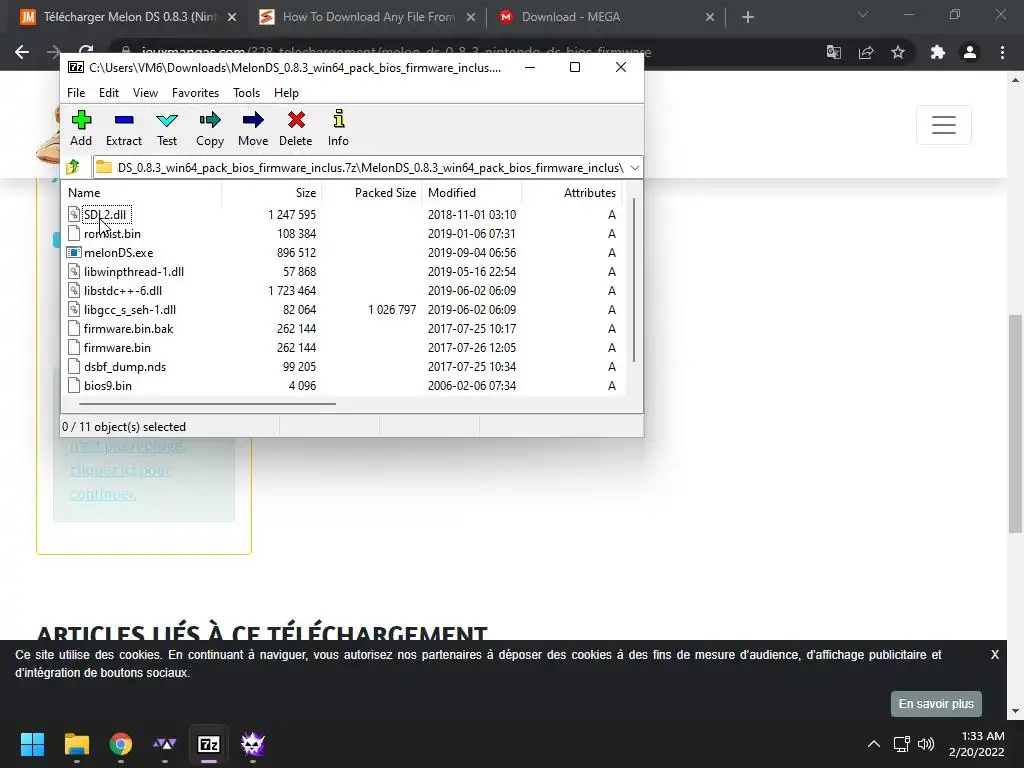Click the 7-Zip taskbar icon
The height and width of the screenshot is (768, 1024).
[209, 744]
